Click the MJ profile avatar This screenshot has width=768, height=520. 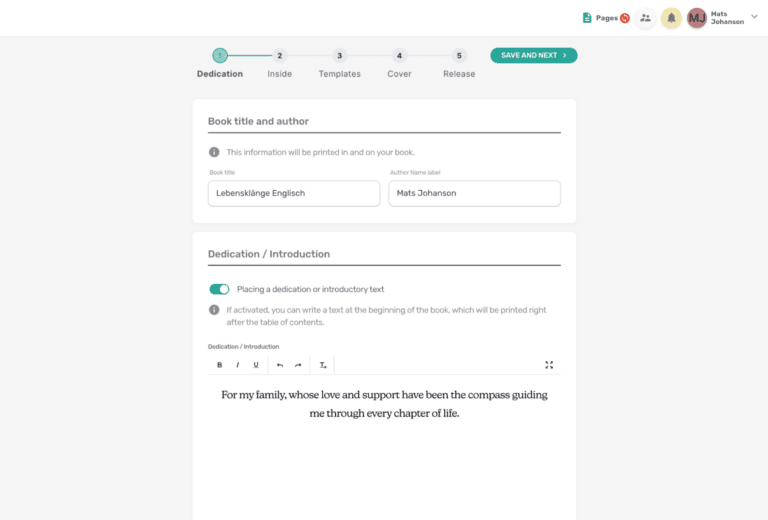[x=696, y=18]
